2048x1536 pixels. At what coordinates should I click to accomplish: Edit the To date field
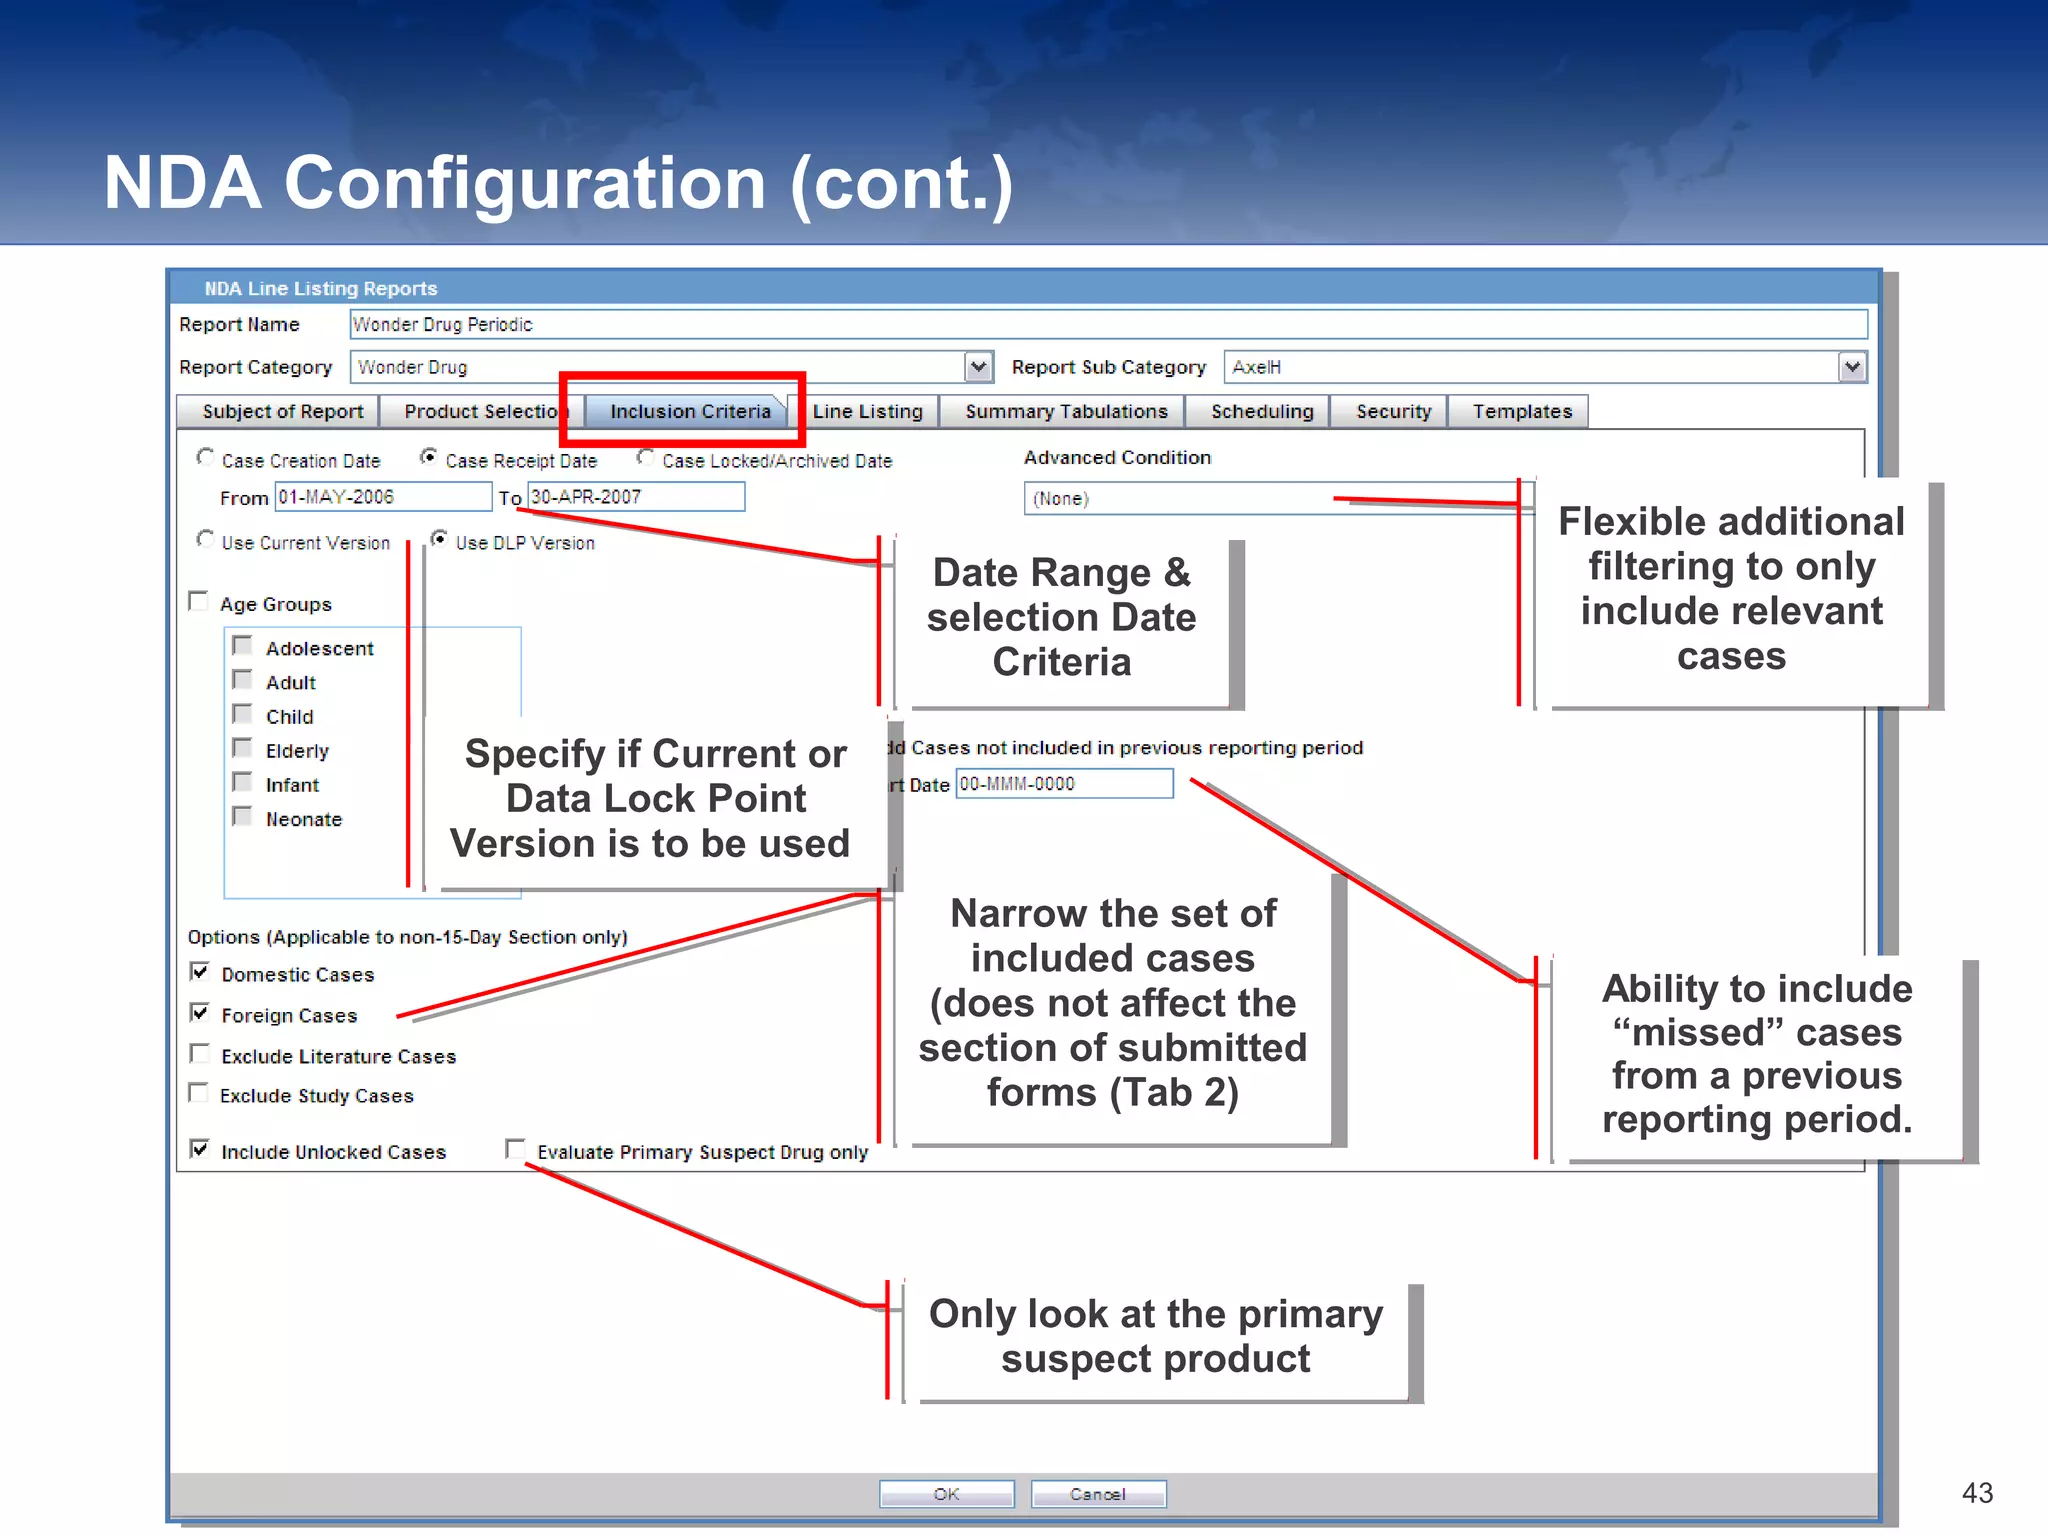click(636, 497)
